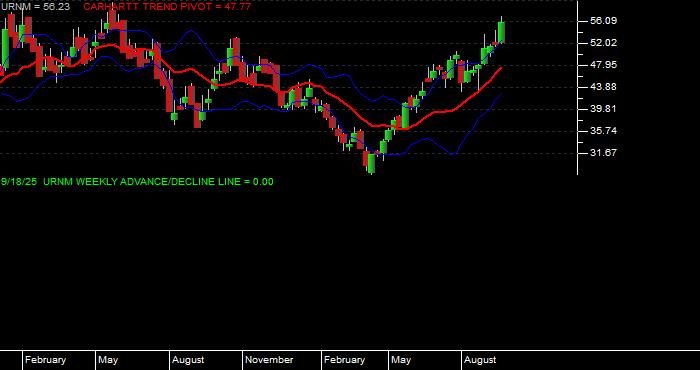
Task: Select the 47.95 price axis value
Action: (603, 65)
